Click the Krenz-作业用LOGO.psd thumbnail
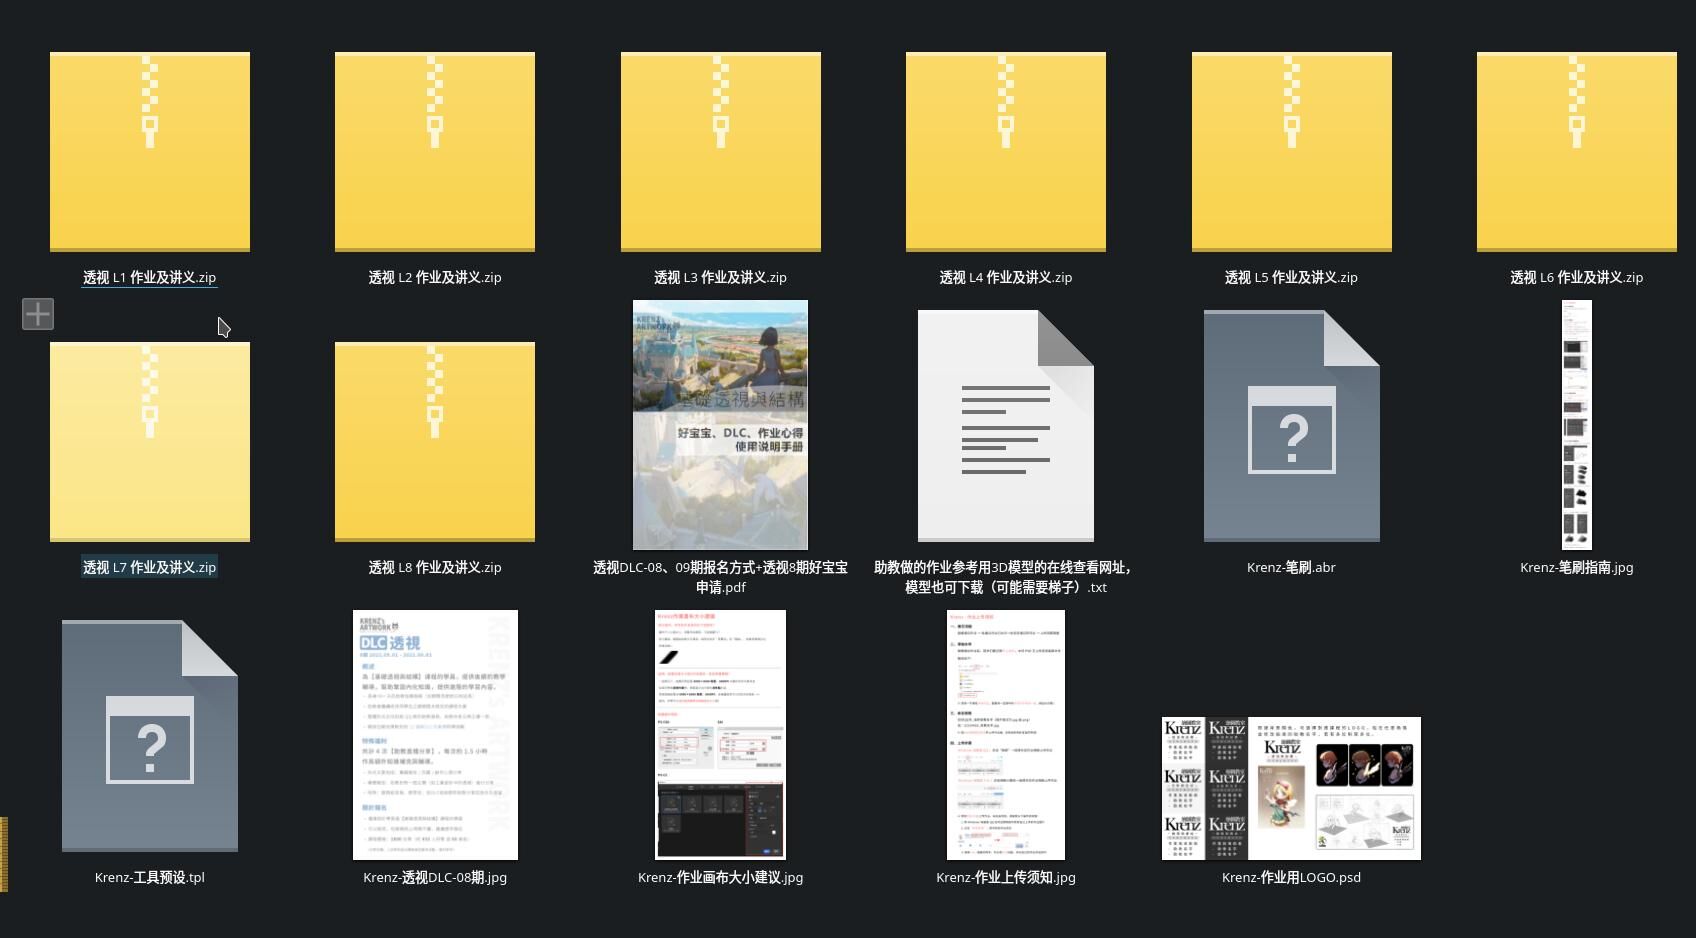 (1291, 788)
